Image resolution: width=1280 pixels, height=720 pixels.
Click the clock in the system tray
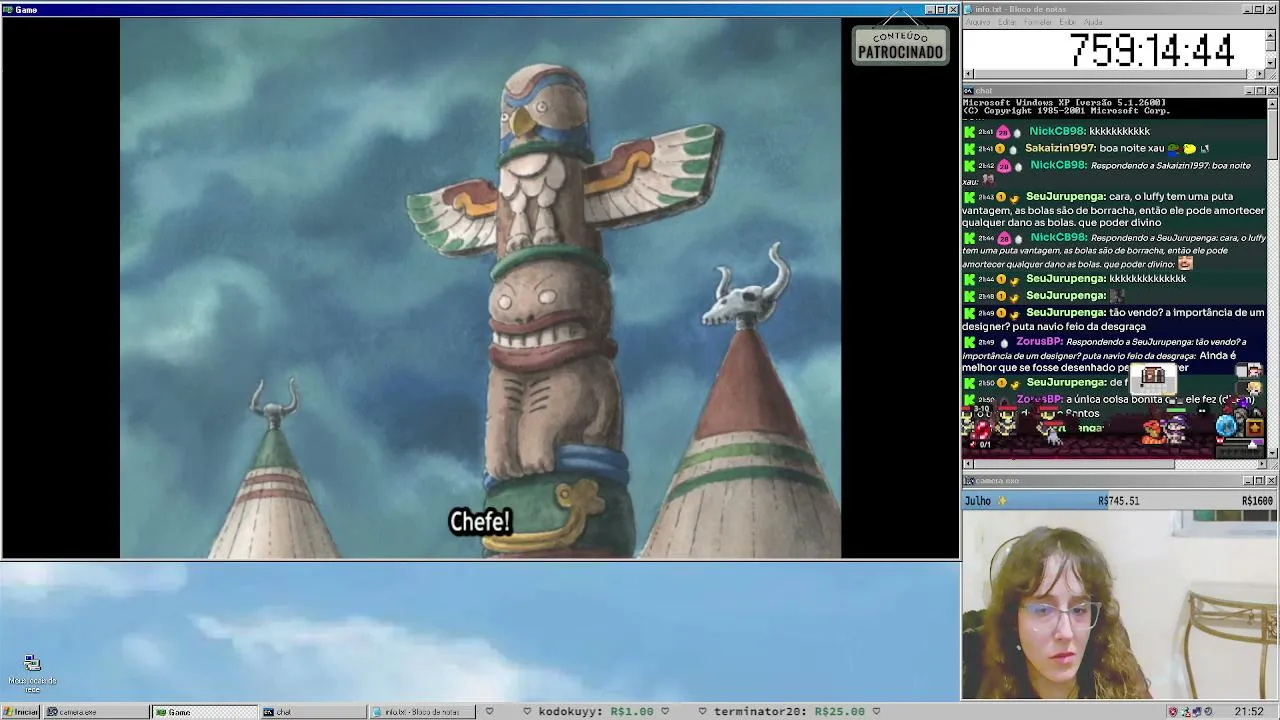[1249, 712]
